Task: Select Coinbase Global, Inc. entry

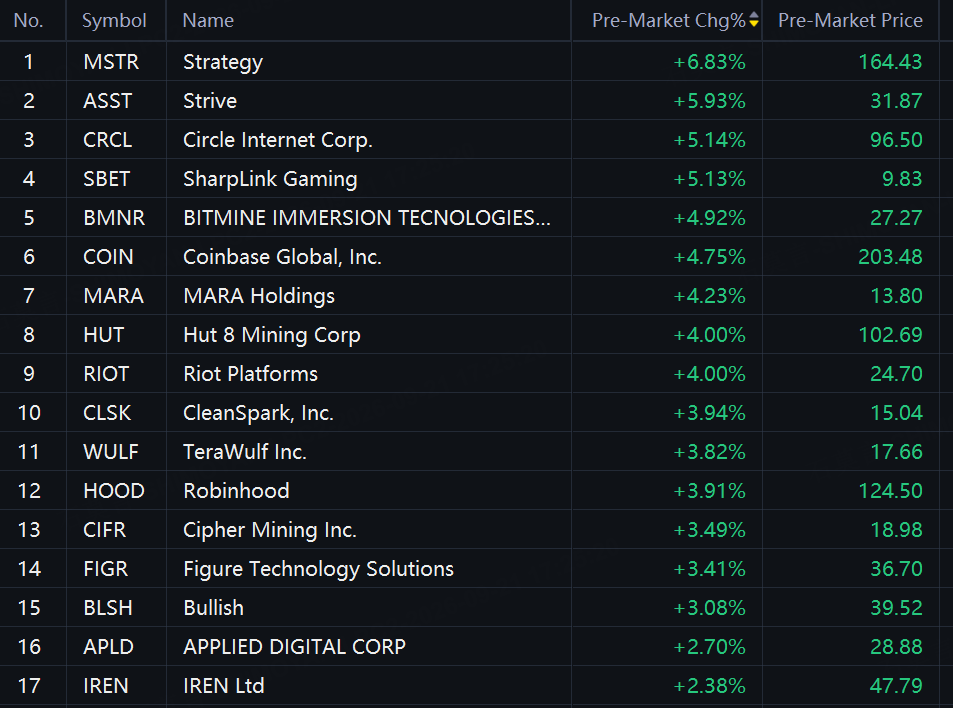Action: click(x=282, y=256)
